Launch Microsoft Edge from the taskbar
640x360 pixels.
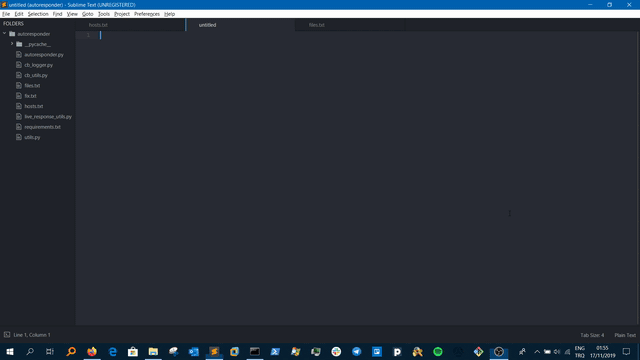tap(112, 351)
